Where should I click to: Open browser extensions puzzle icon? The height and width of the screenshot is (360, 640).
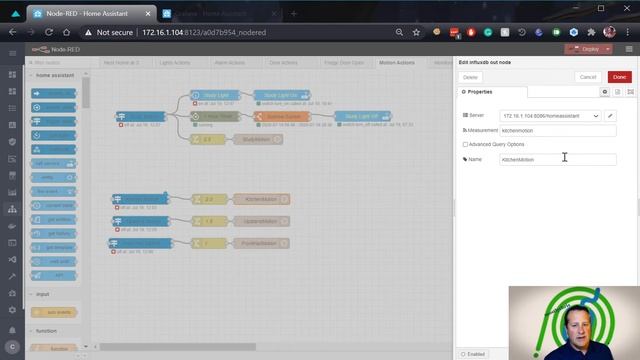(x=591, y=32)
